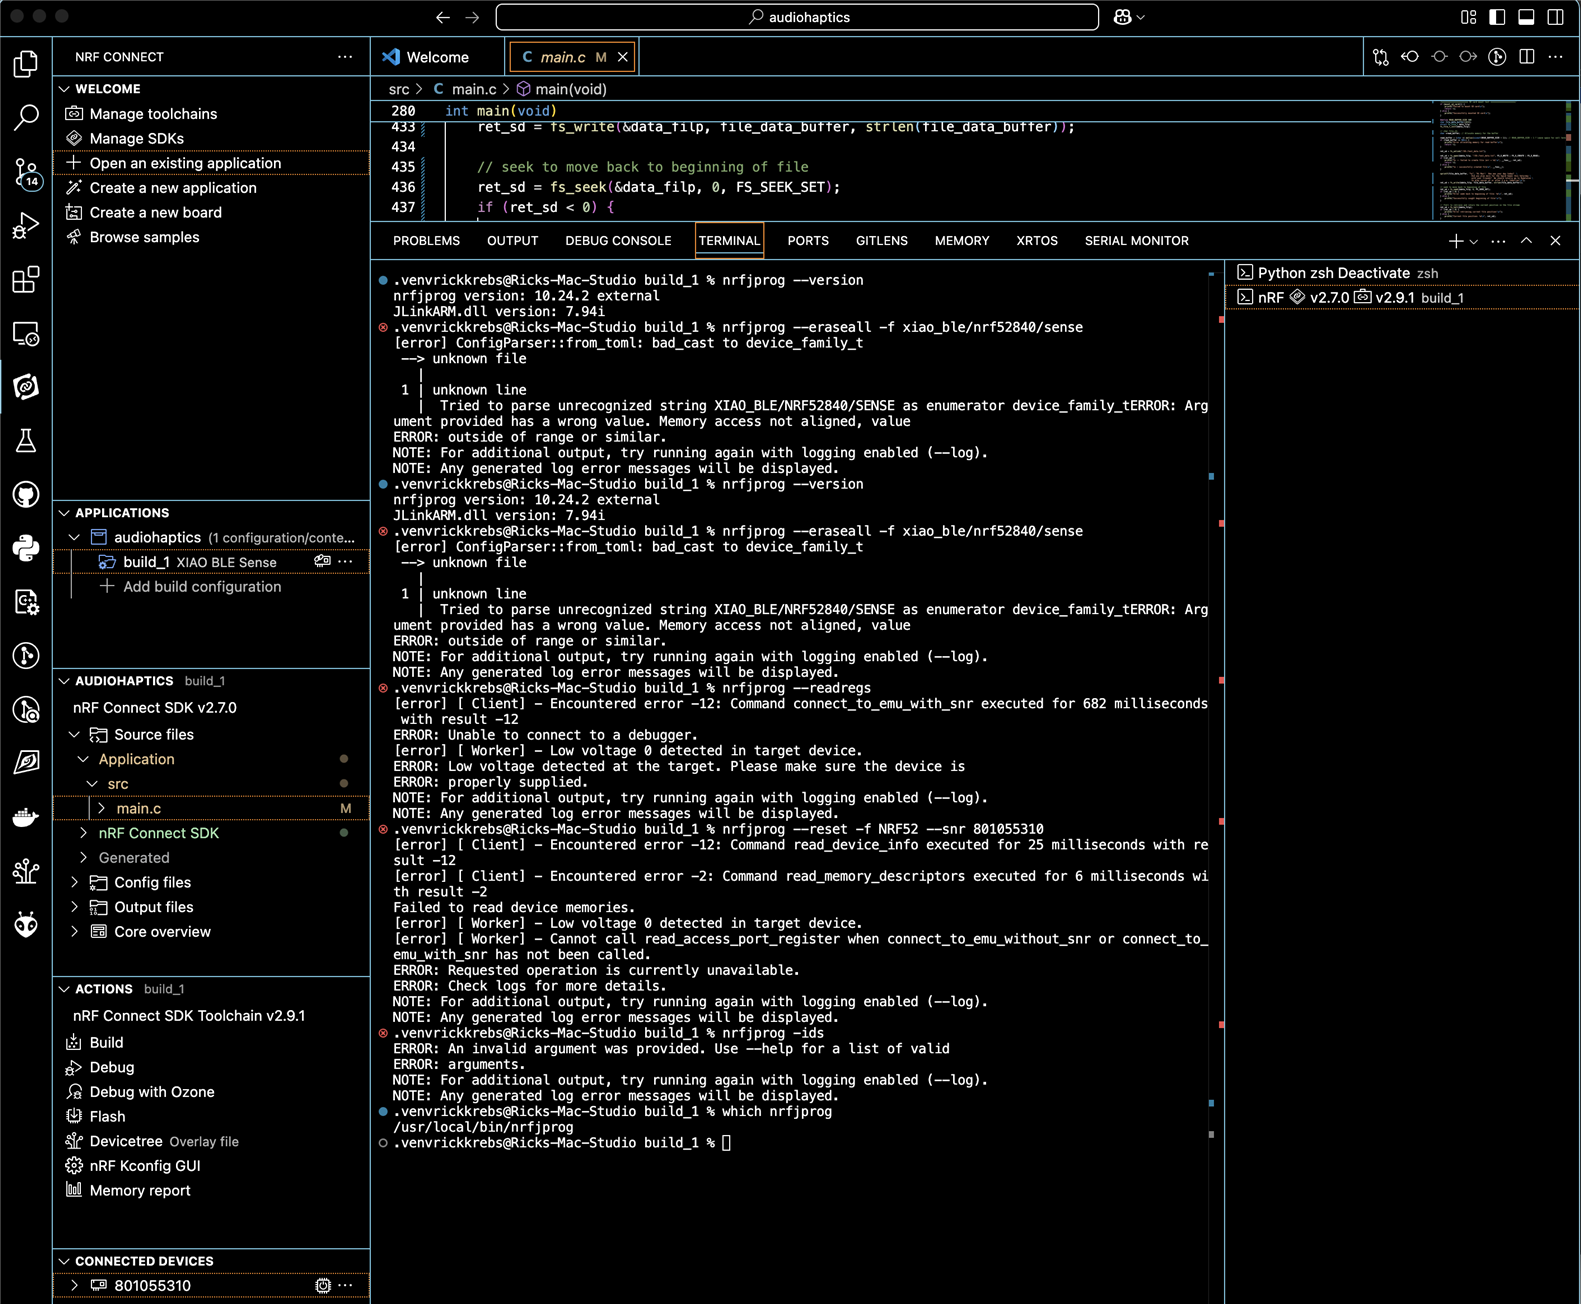
Task: Open editor More Actions menu
Action: [x=1555, y=57]
